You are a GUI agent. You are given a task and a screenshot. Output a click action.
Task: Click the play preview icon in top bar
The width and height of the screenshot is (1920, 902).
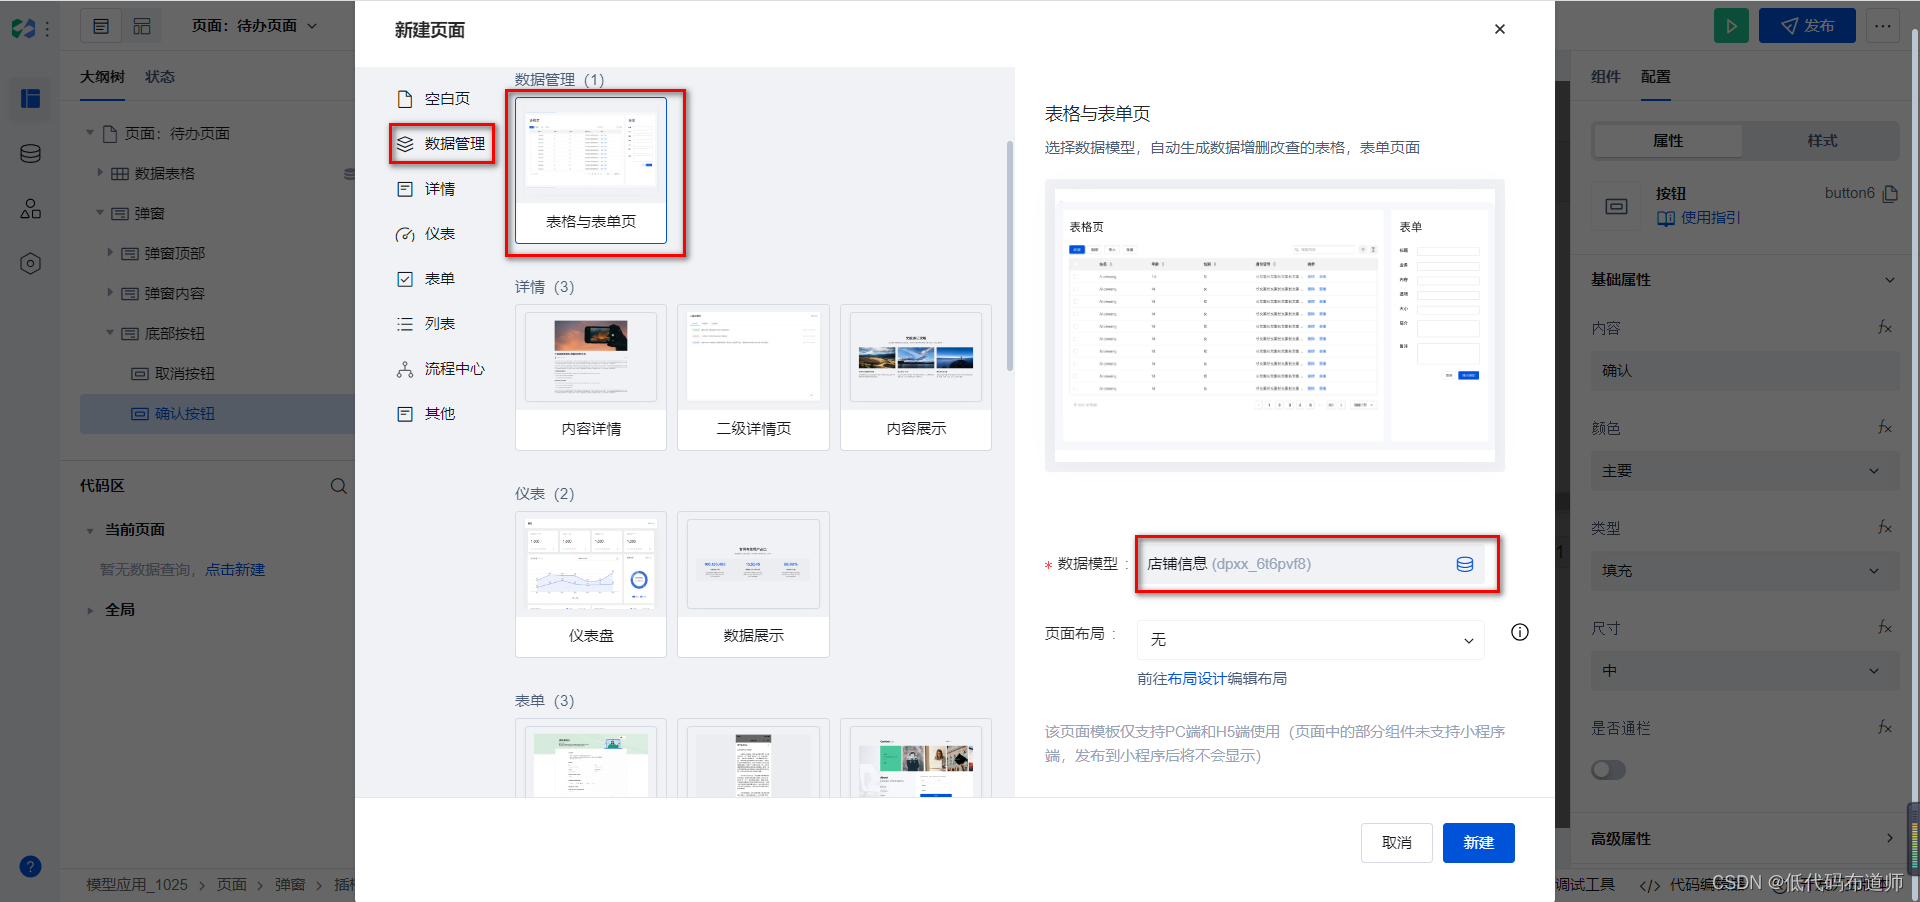pos(1731,26)
